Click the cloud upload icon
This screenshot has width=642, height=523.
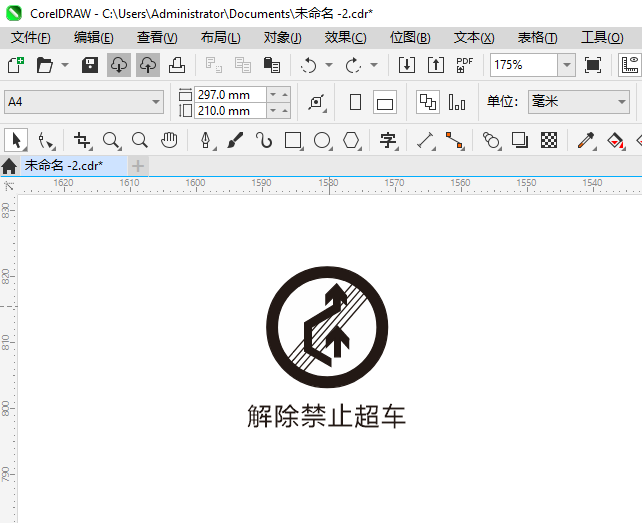148,65
